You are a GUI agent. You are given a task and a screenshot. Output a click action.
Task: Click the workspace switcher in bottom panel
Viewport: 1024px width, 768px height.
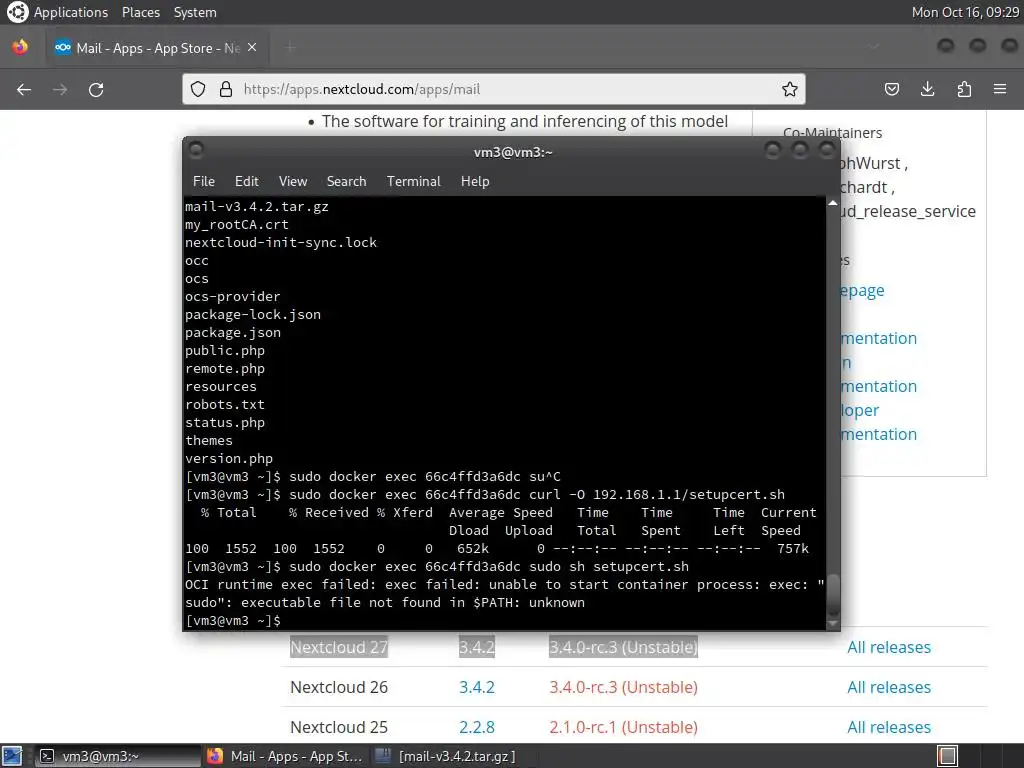pos(948,756)
